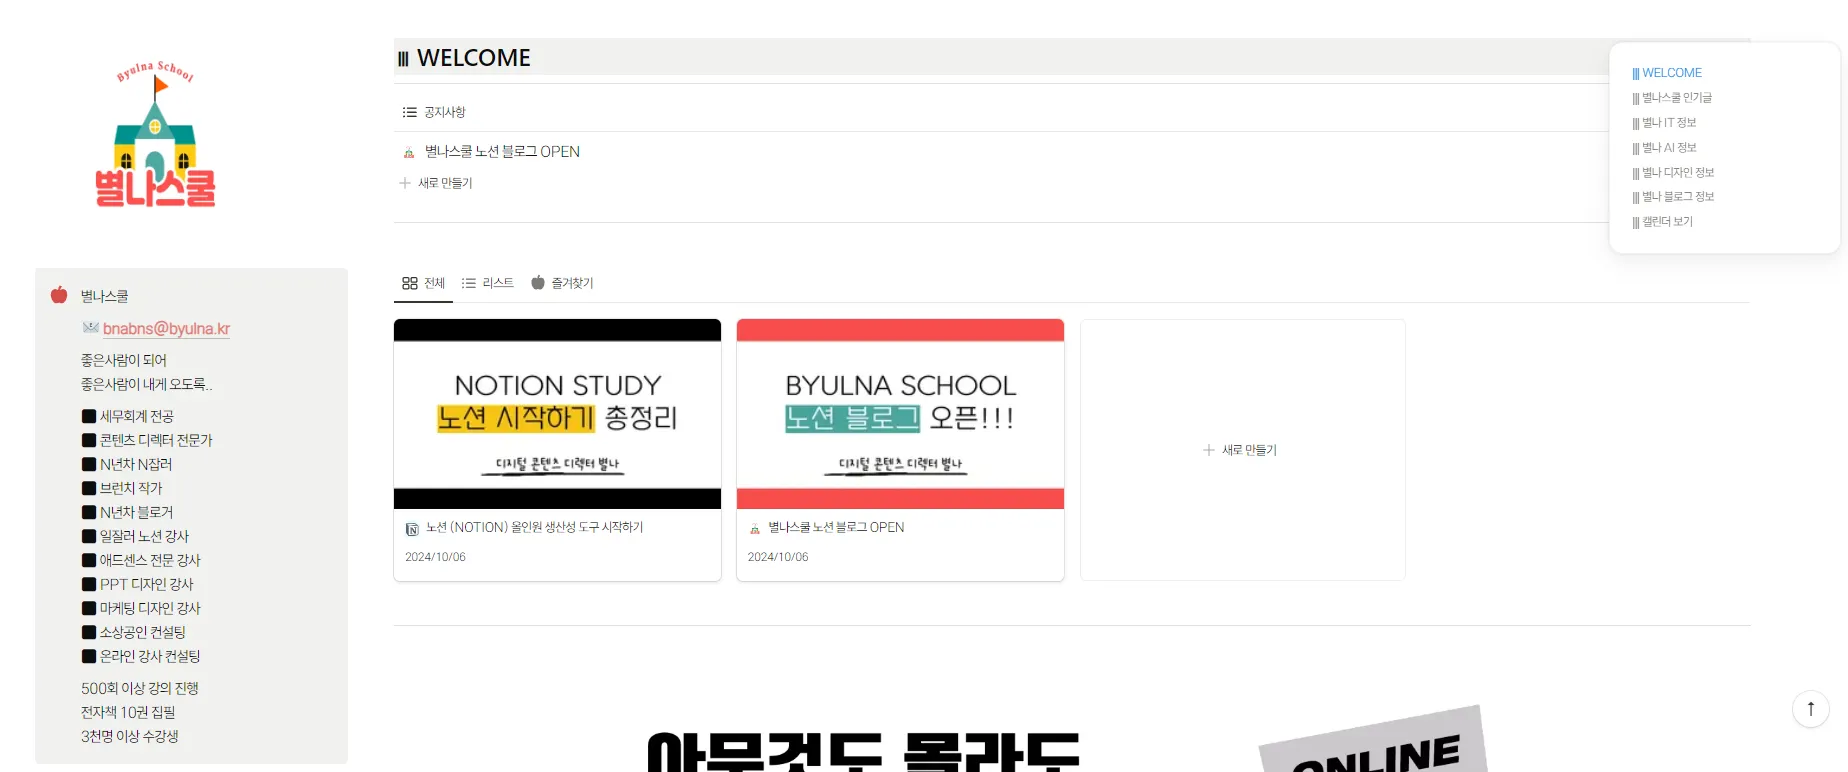Jump to 별나 AI 정보 section
This screenshot has height=772, width=1848.
click(x=1664, y=148)
